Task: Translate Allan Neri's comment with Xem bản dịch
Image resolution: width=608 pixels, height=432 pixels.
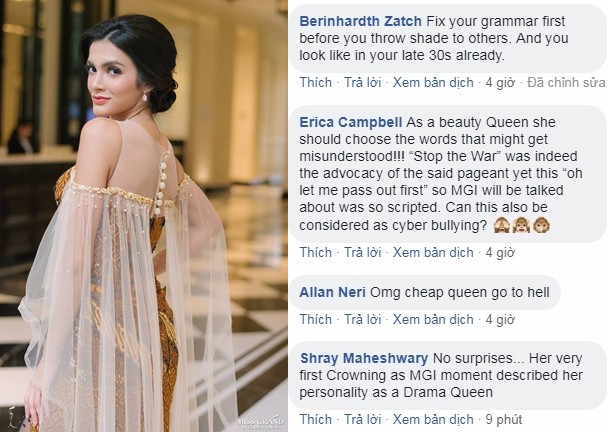Action: point(433,320)
